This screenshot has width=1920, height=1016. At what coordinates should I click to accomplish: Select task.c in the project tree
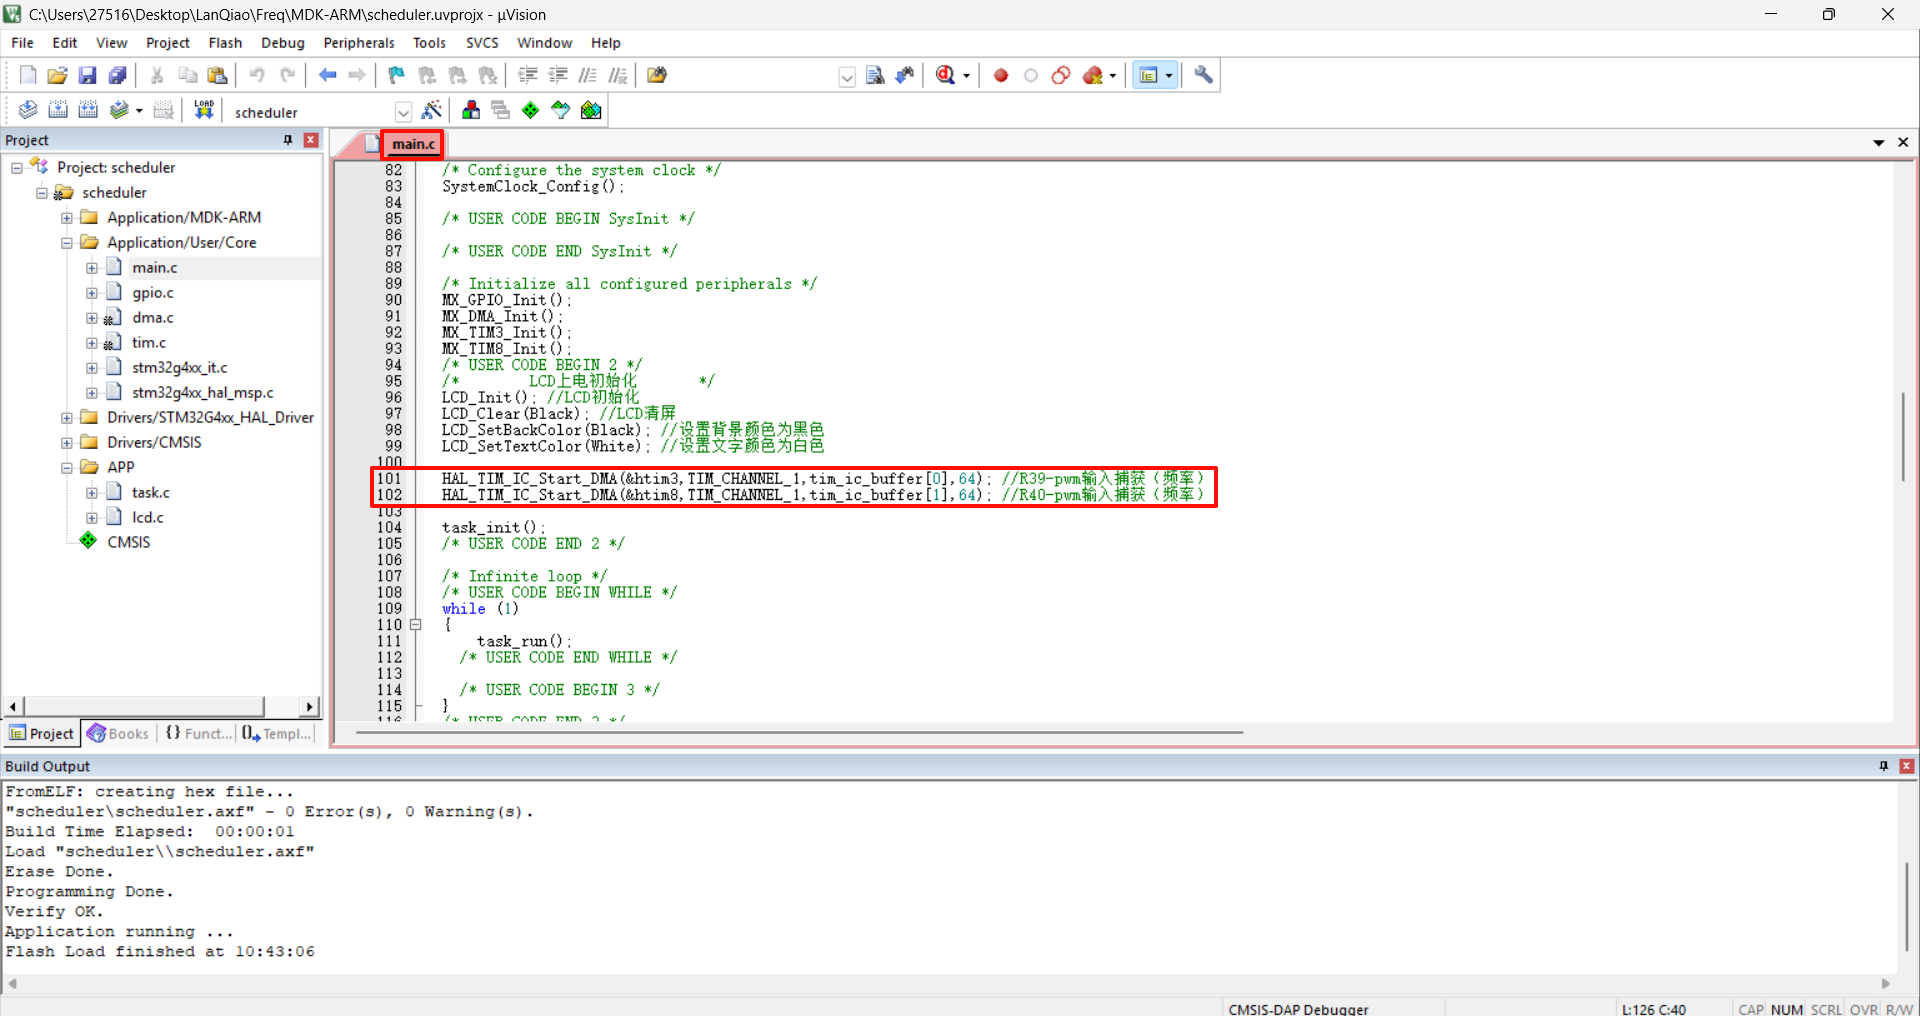(x=151, y=492)
